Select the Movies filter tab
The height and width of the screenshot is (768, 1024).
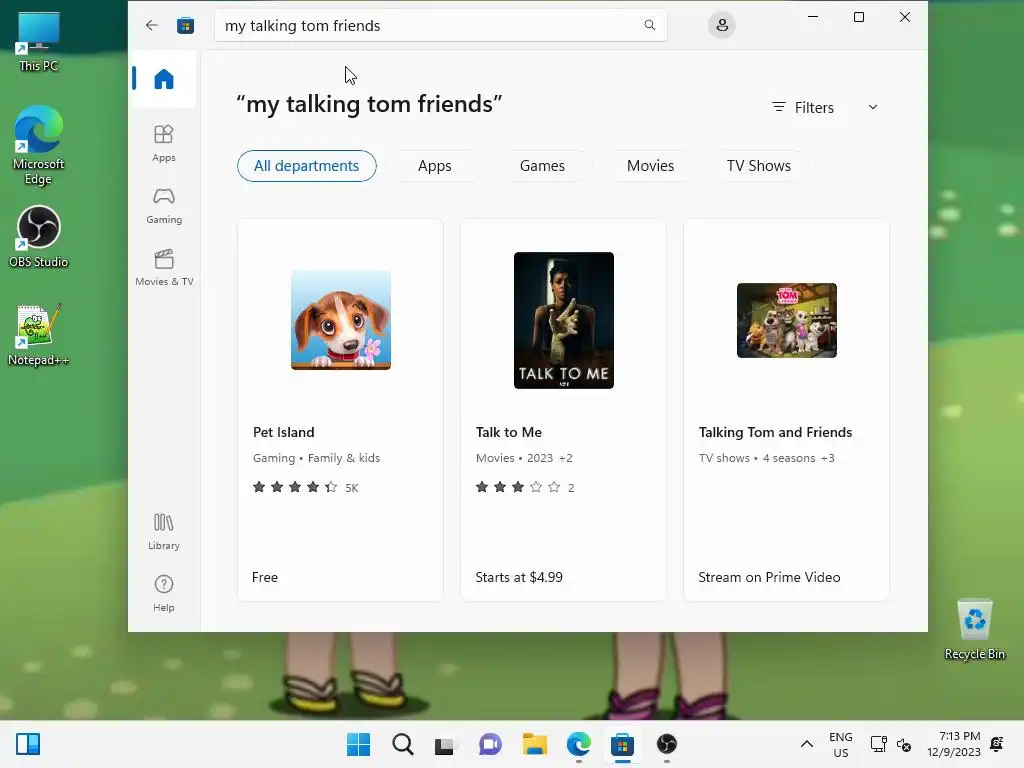click(x=650, y=166)
